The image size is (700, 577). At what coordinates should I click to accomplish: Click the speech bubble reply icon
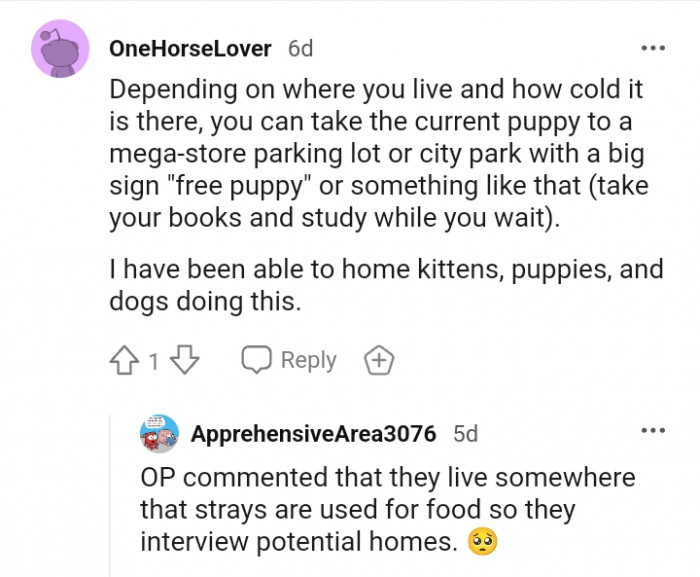point(257,360)
